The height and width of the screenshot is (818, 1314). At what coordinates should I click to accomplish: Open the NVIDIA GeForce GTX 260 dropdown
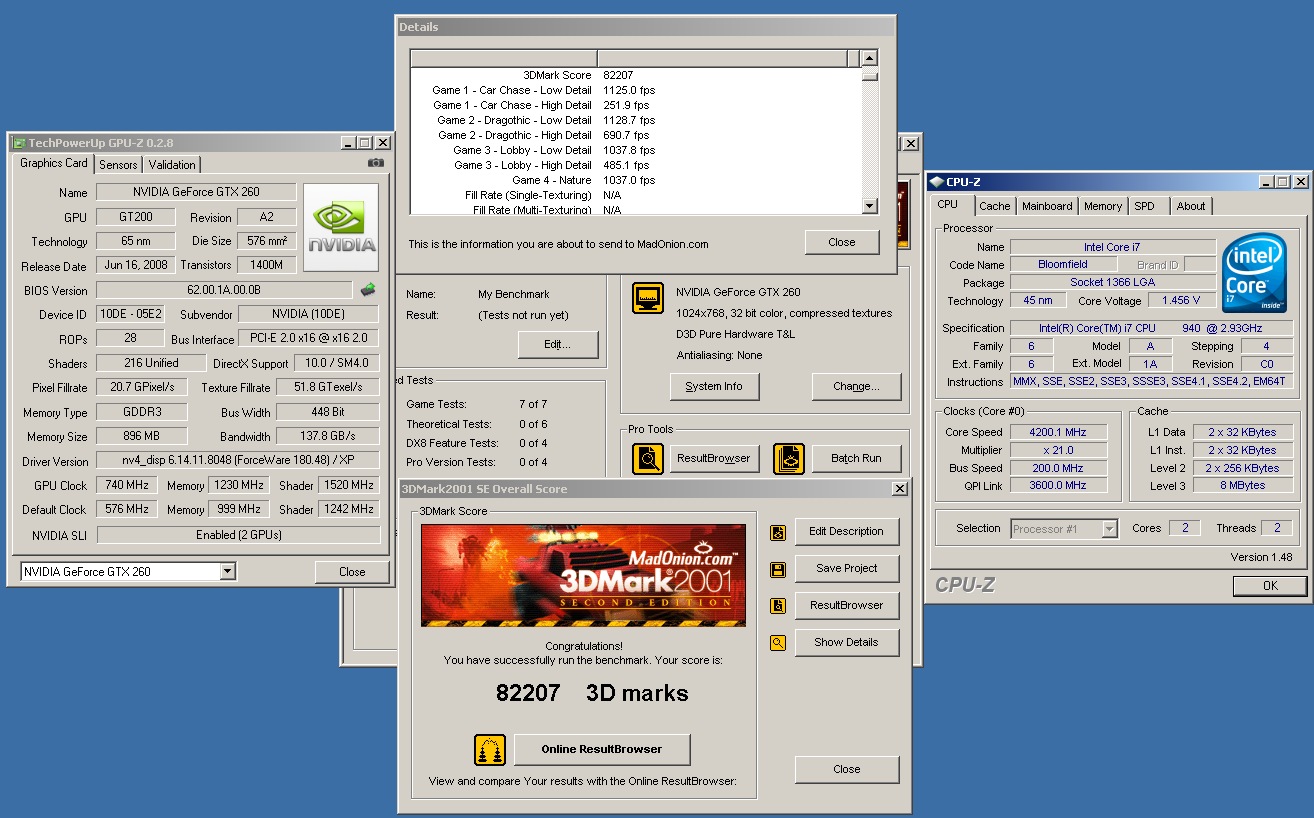(x=228, y=572)
